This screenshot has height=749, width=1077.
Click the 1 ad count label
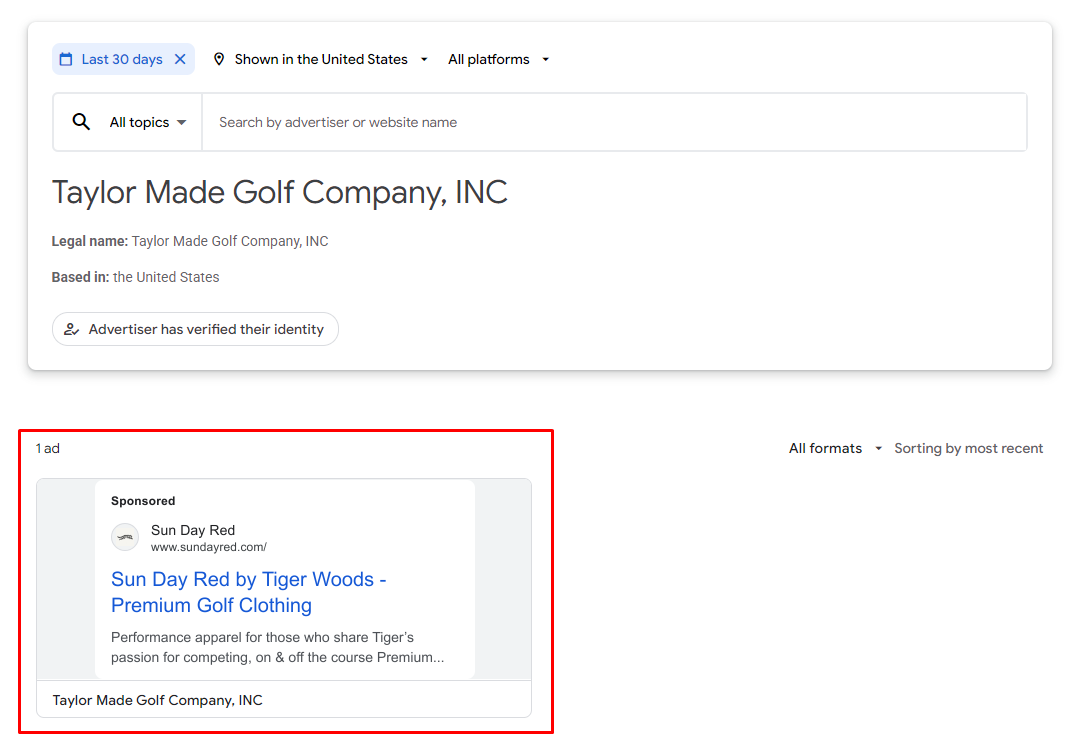48,449
